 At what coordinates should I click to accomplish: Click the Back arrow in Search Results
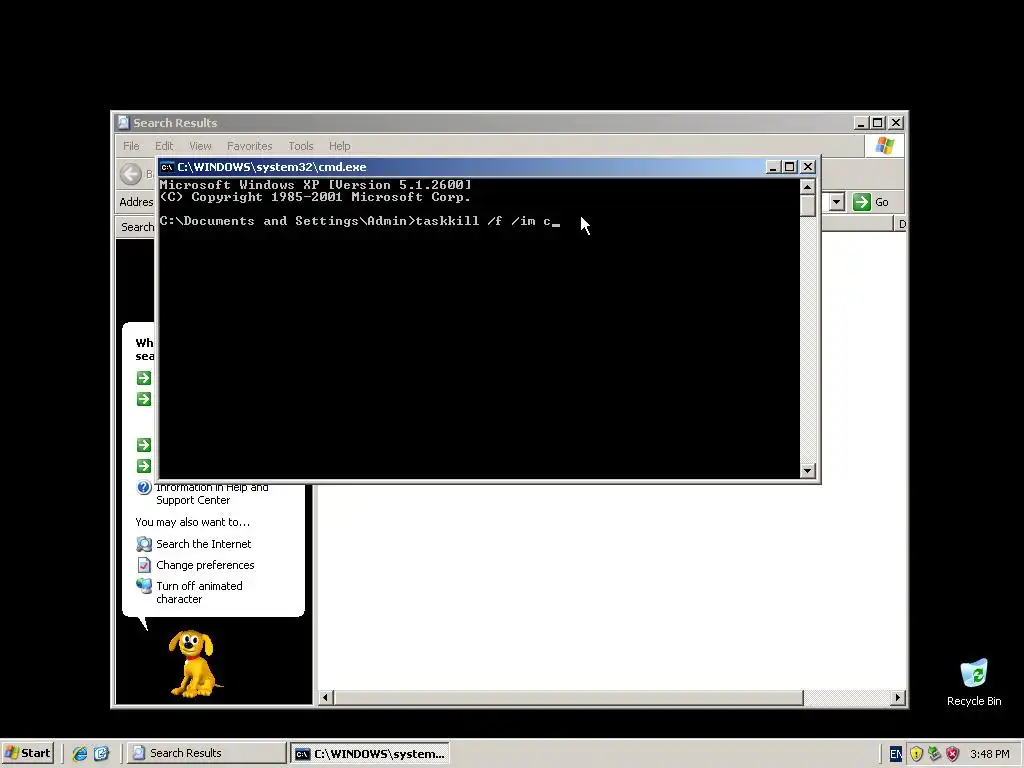(x=131, y=174)
